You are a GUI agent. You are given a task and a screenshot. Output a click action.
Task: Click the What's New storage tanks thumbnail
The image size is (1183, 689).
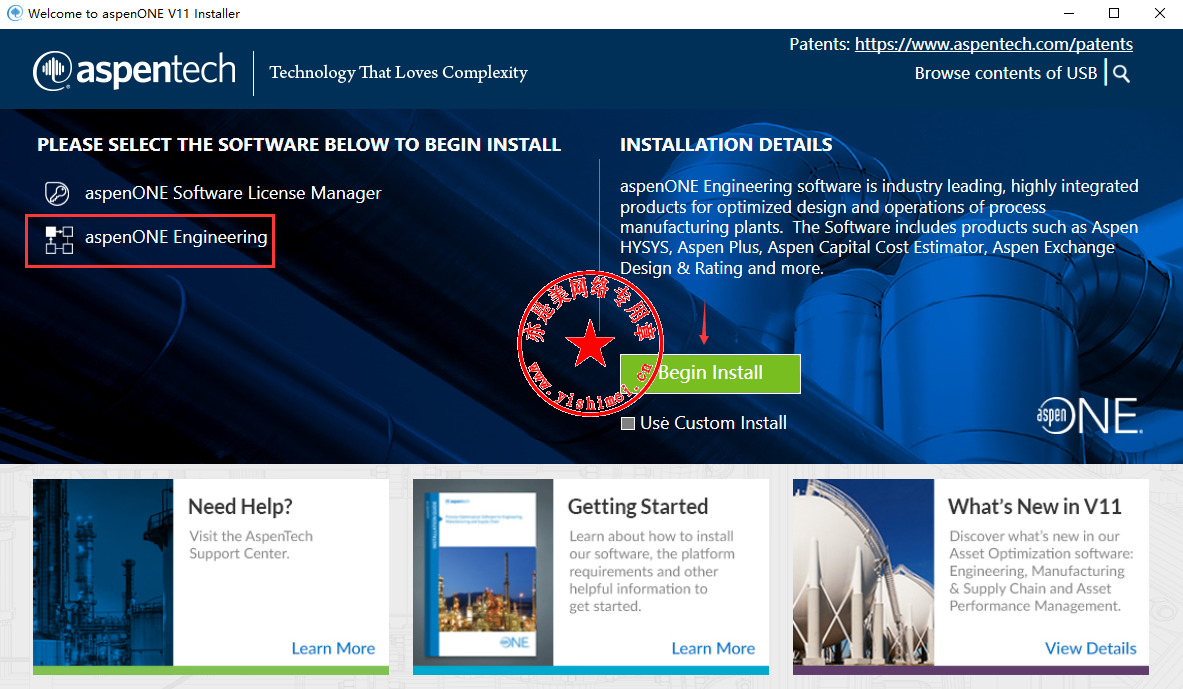(863, 572)
